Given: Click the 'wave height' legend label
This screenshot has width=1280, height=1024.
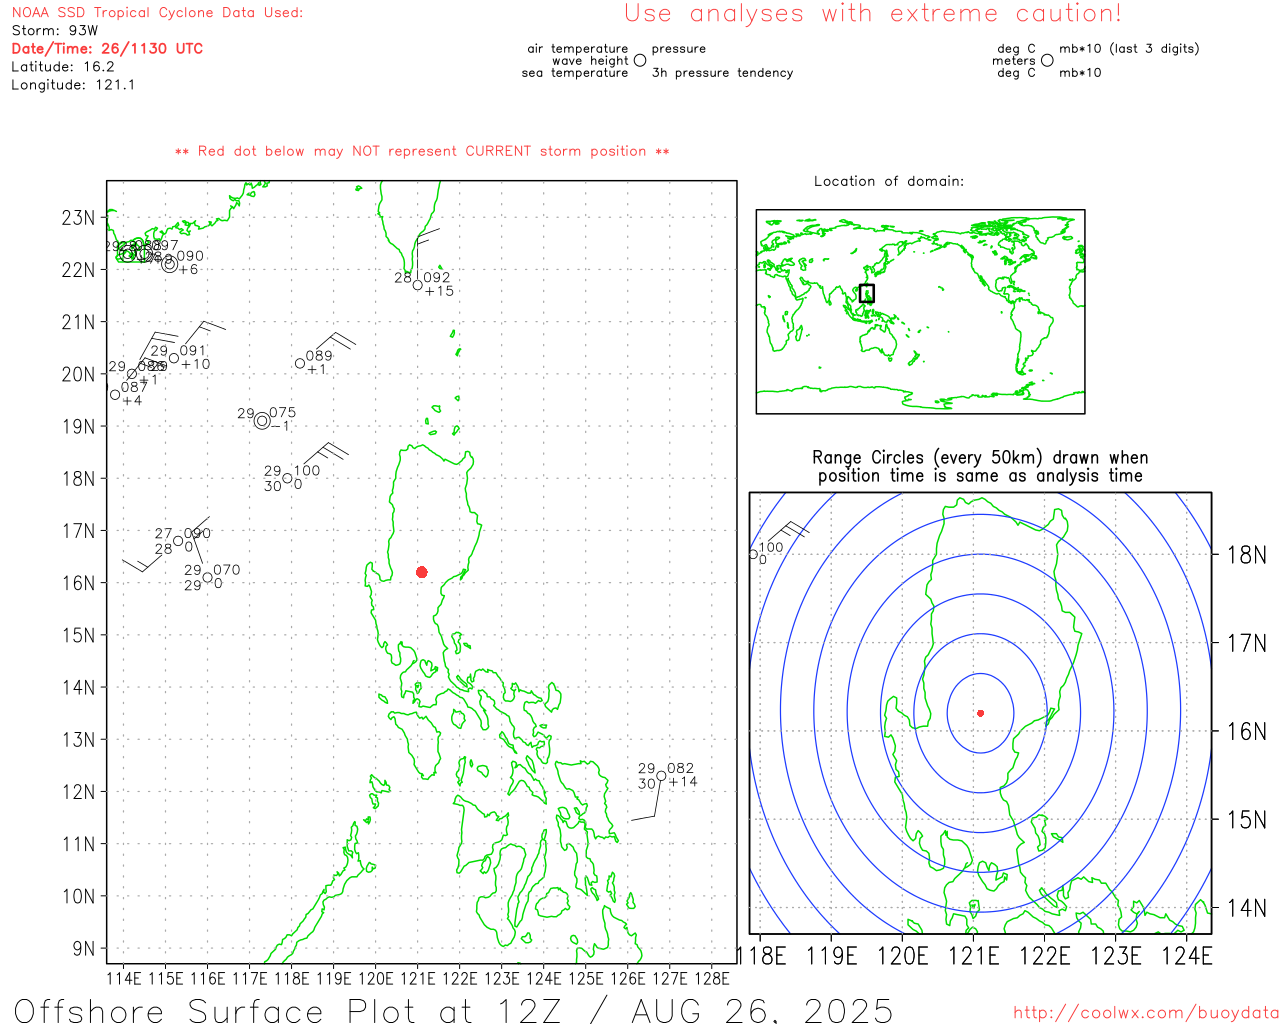Looking at the screenshot, I should tap(590, 61).
